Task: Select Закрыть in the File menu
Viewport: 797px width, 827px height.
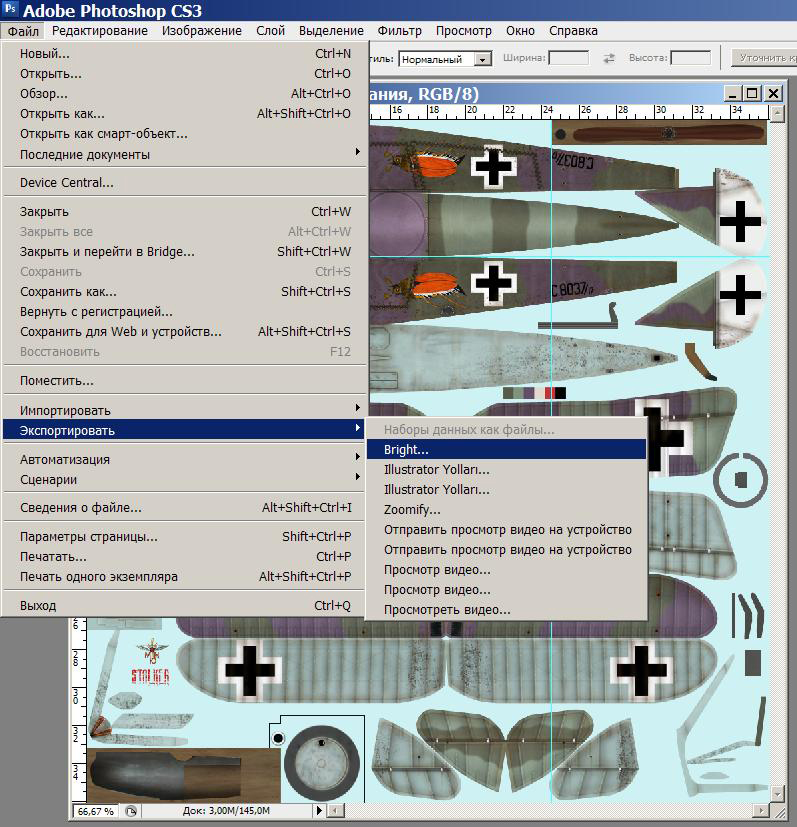Action: point(185,212)
